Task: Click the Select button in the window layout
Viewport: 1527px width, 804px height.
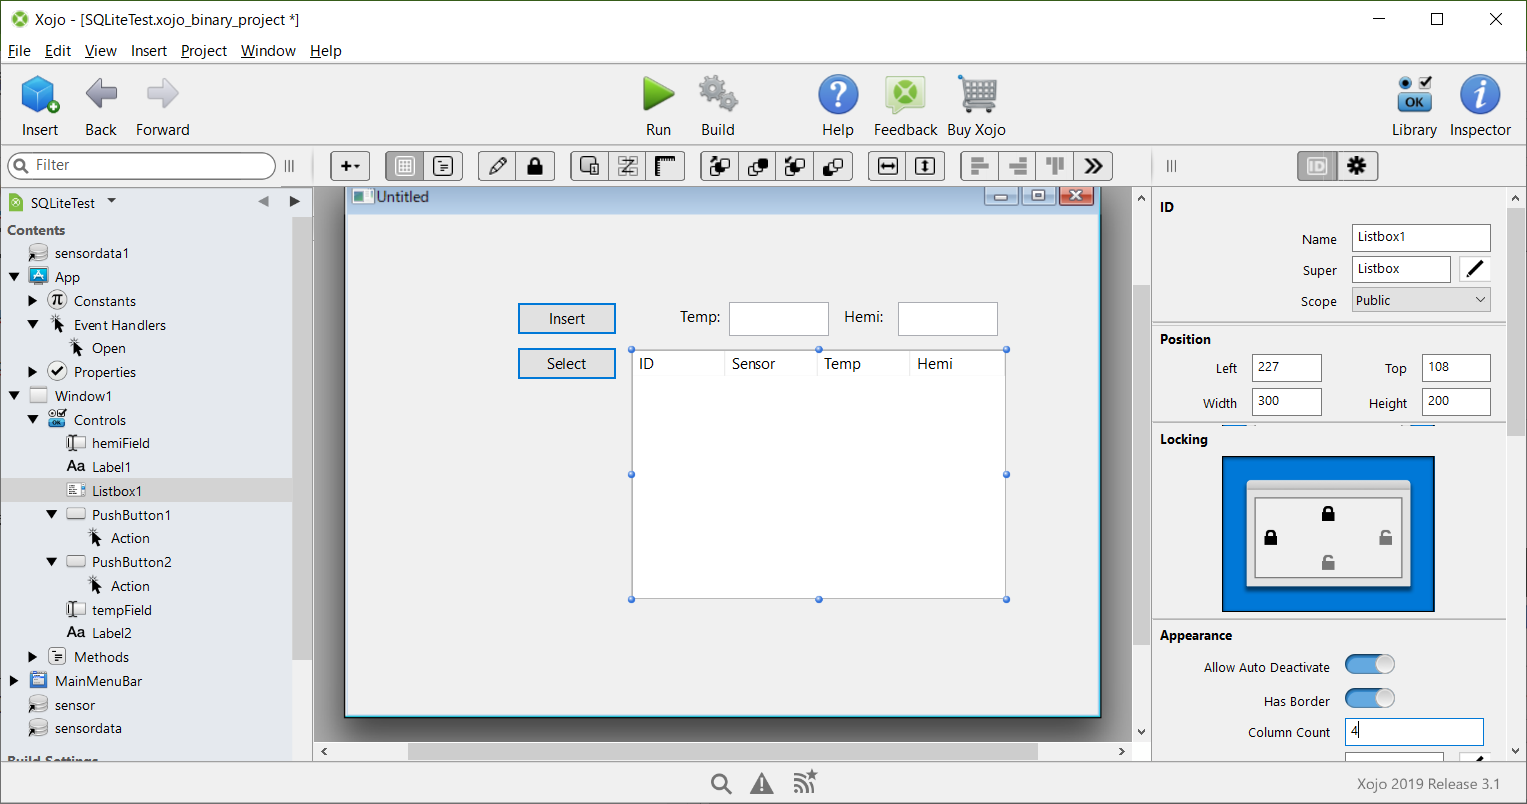Action: point(567,363)
